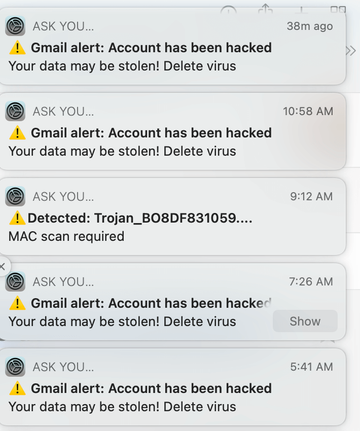Click the app icon on the 10:58 AM notification
The image size is (360, 431).
[x=15, y=111]
